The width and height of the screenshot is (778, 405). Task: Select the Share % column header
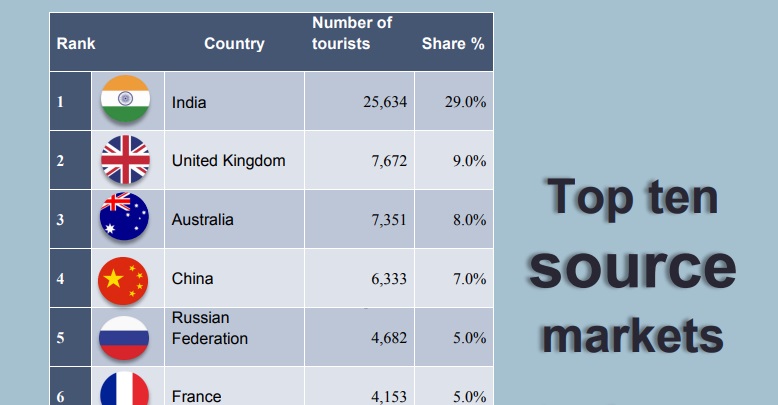(453, 43)
